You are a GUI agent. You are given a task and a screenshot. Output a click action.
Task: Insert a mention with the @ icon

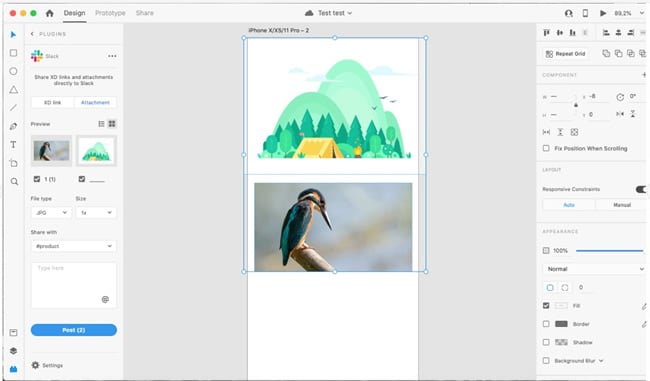coord(105,299)
